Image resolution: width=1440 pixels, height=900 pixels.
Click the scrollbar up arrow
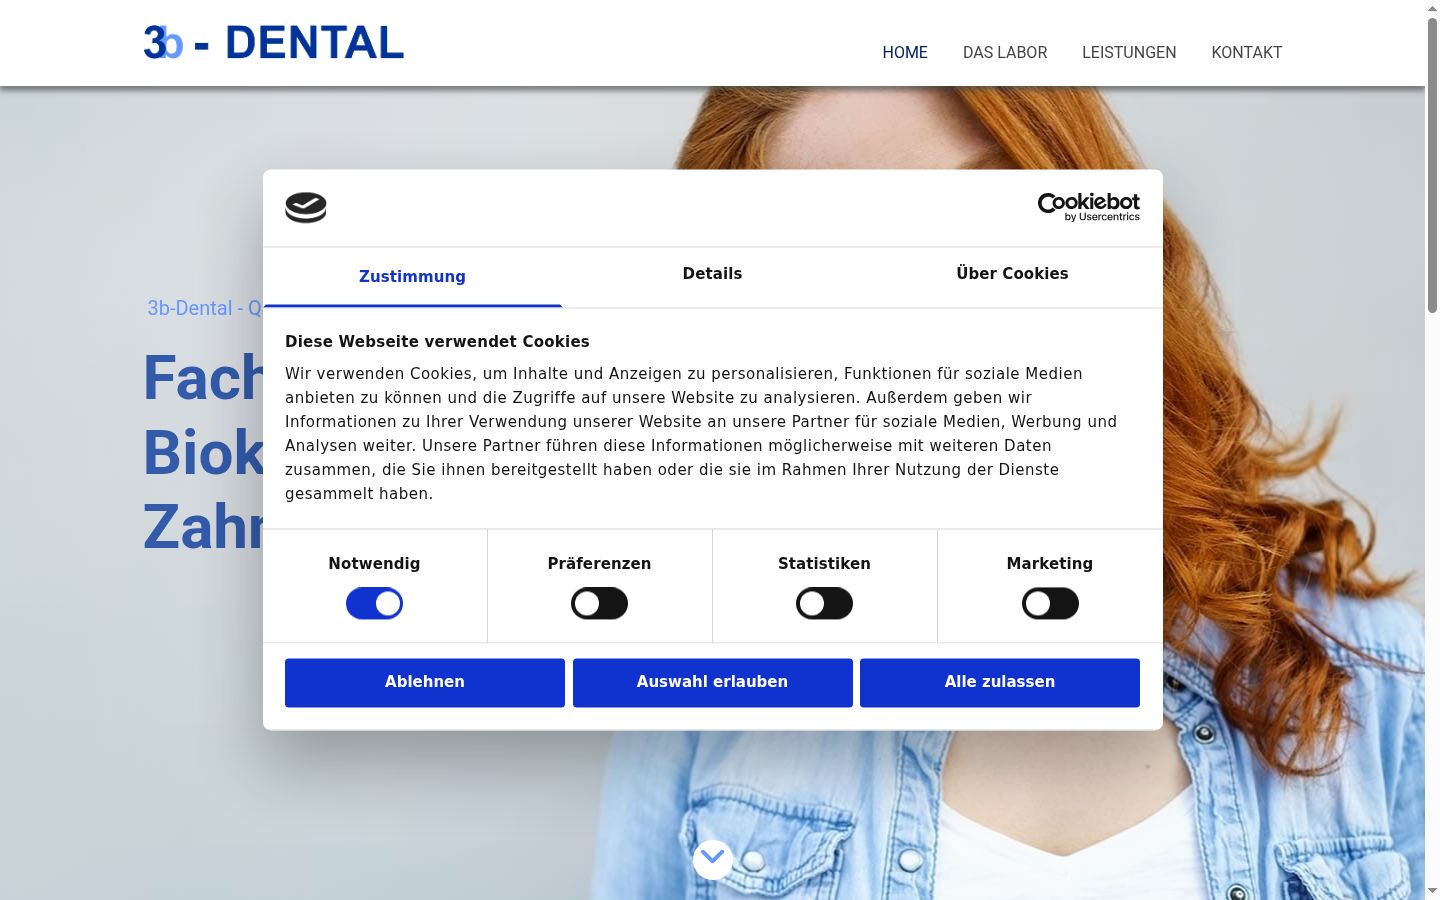click(x=1432, y=8)
